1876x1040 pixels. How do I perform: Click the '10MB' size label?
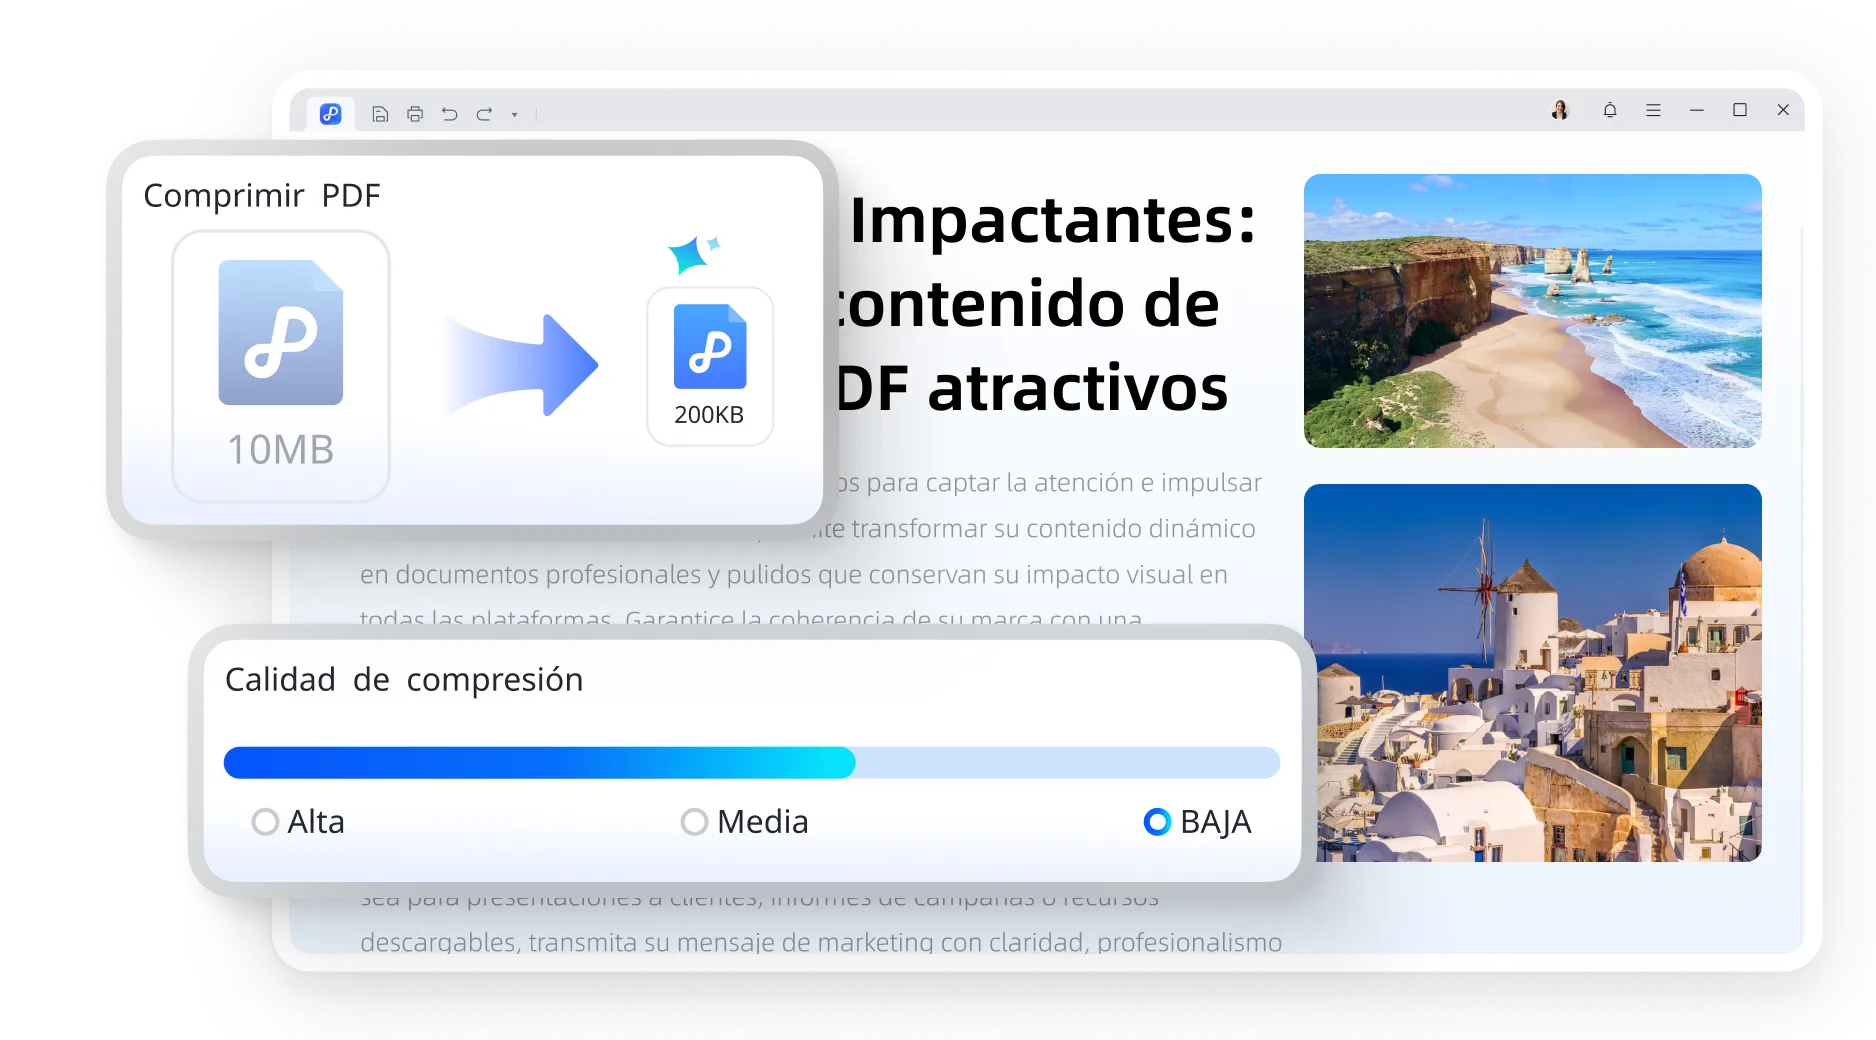pyautogui.click(x=281, y=450)
